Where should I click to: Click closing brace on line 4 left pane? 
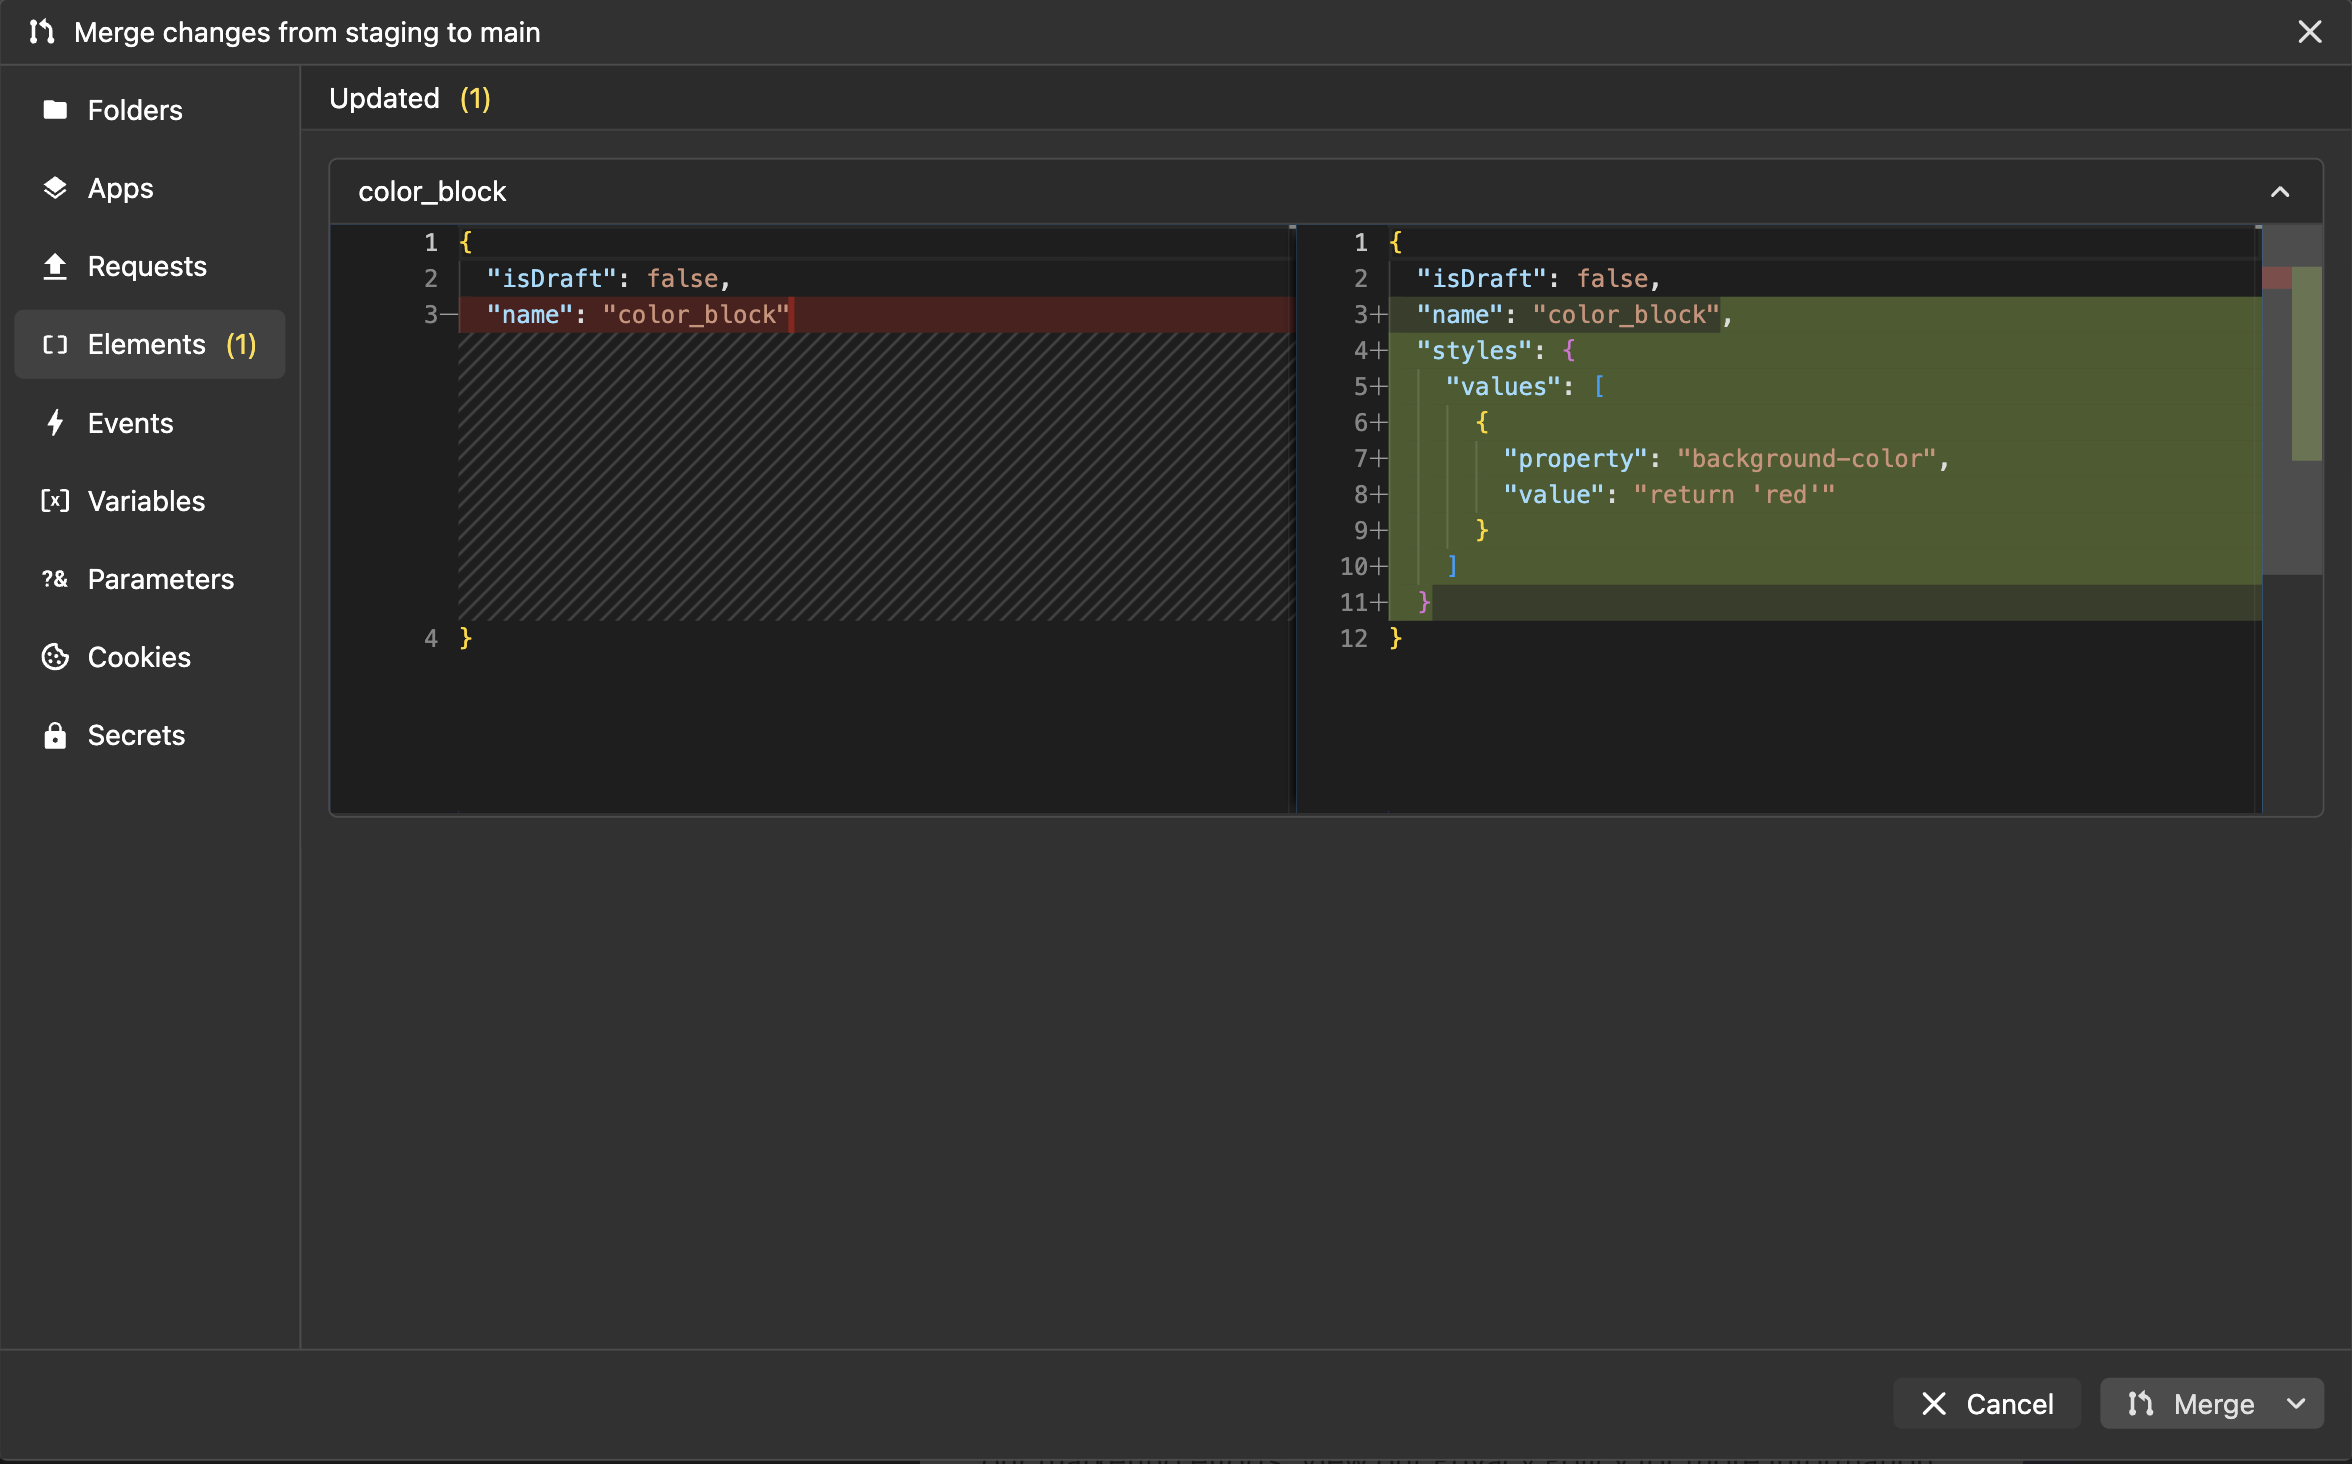(465, 638)
